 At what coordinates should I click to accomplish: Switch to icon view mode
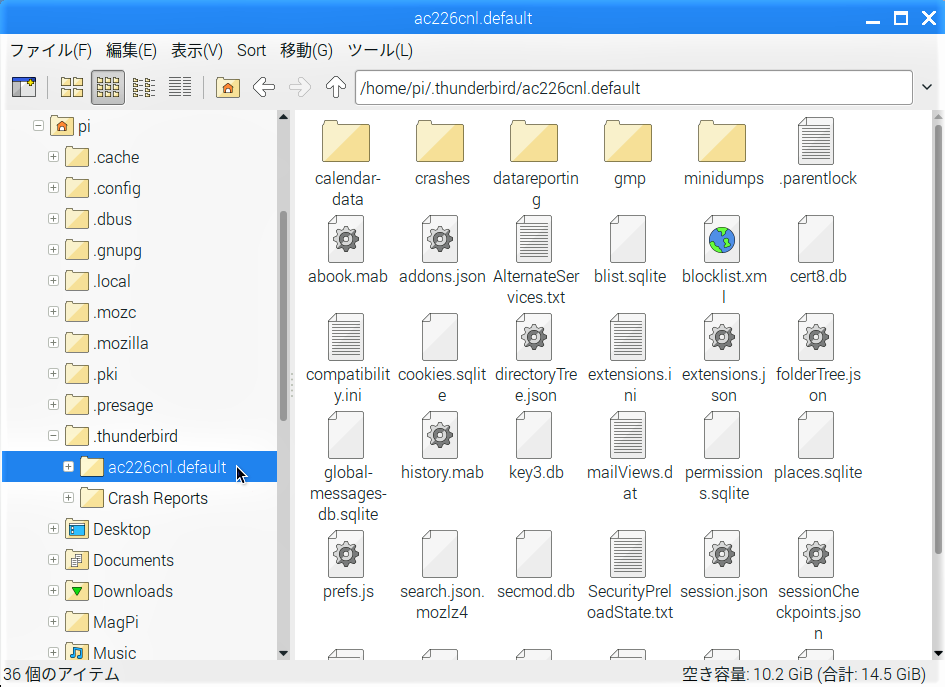tap(72, 87)
